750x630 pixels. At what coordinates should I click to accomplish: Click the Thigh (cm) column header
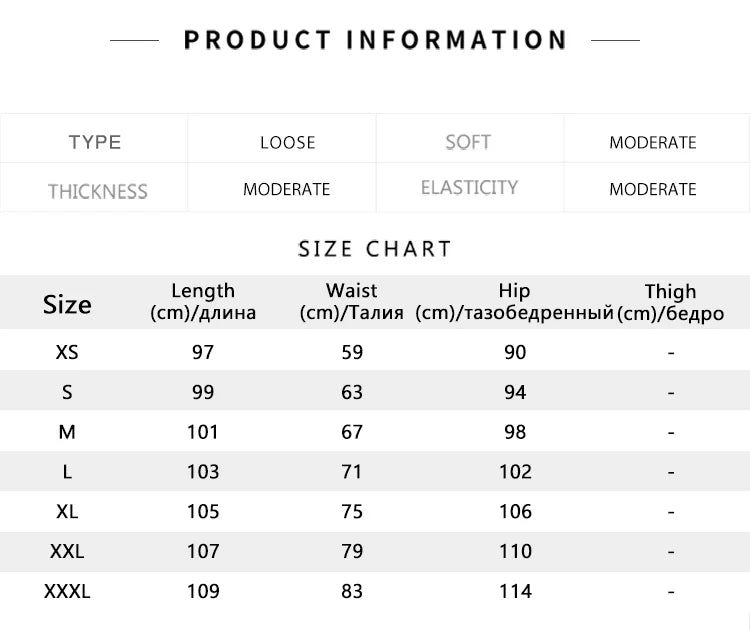670,302
